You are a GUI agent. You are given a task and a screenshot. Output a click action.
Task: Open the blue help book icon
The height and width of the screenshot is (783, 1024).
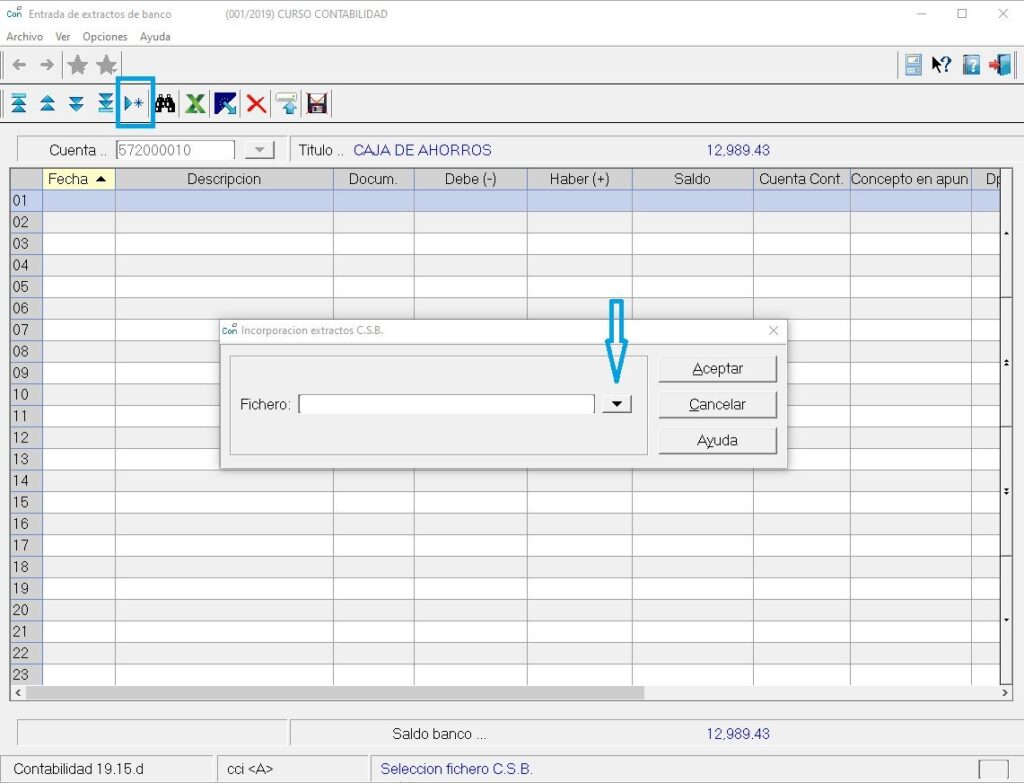click(971, 65)
